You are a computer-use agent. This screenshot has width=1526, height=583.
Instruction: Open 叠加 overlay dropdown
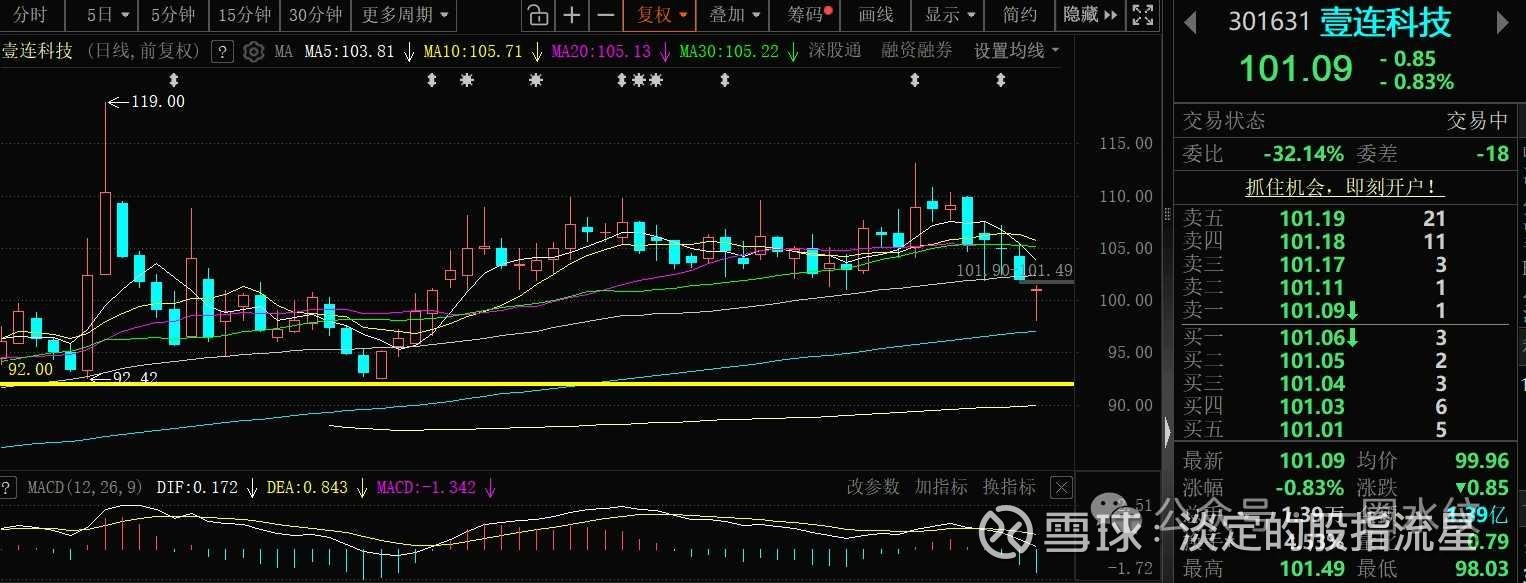coord(735,15)
